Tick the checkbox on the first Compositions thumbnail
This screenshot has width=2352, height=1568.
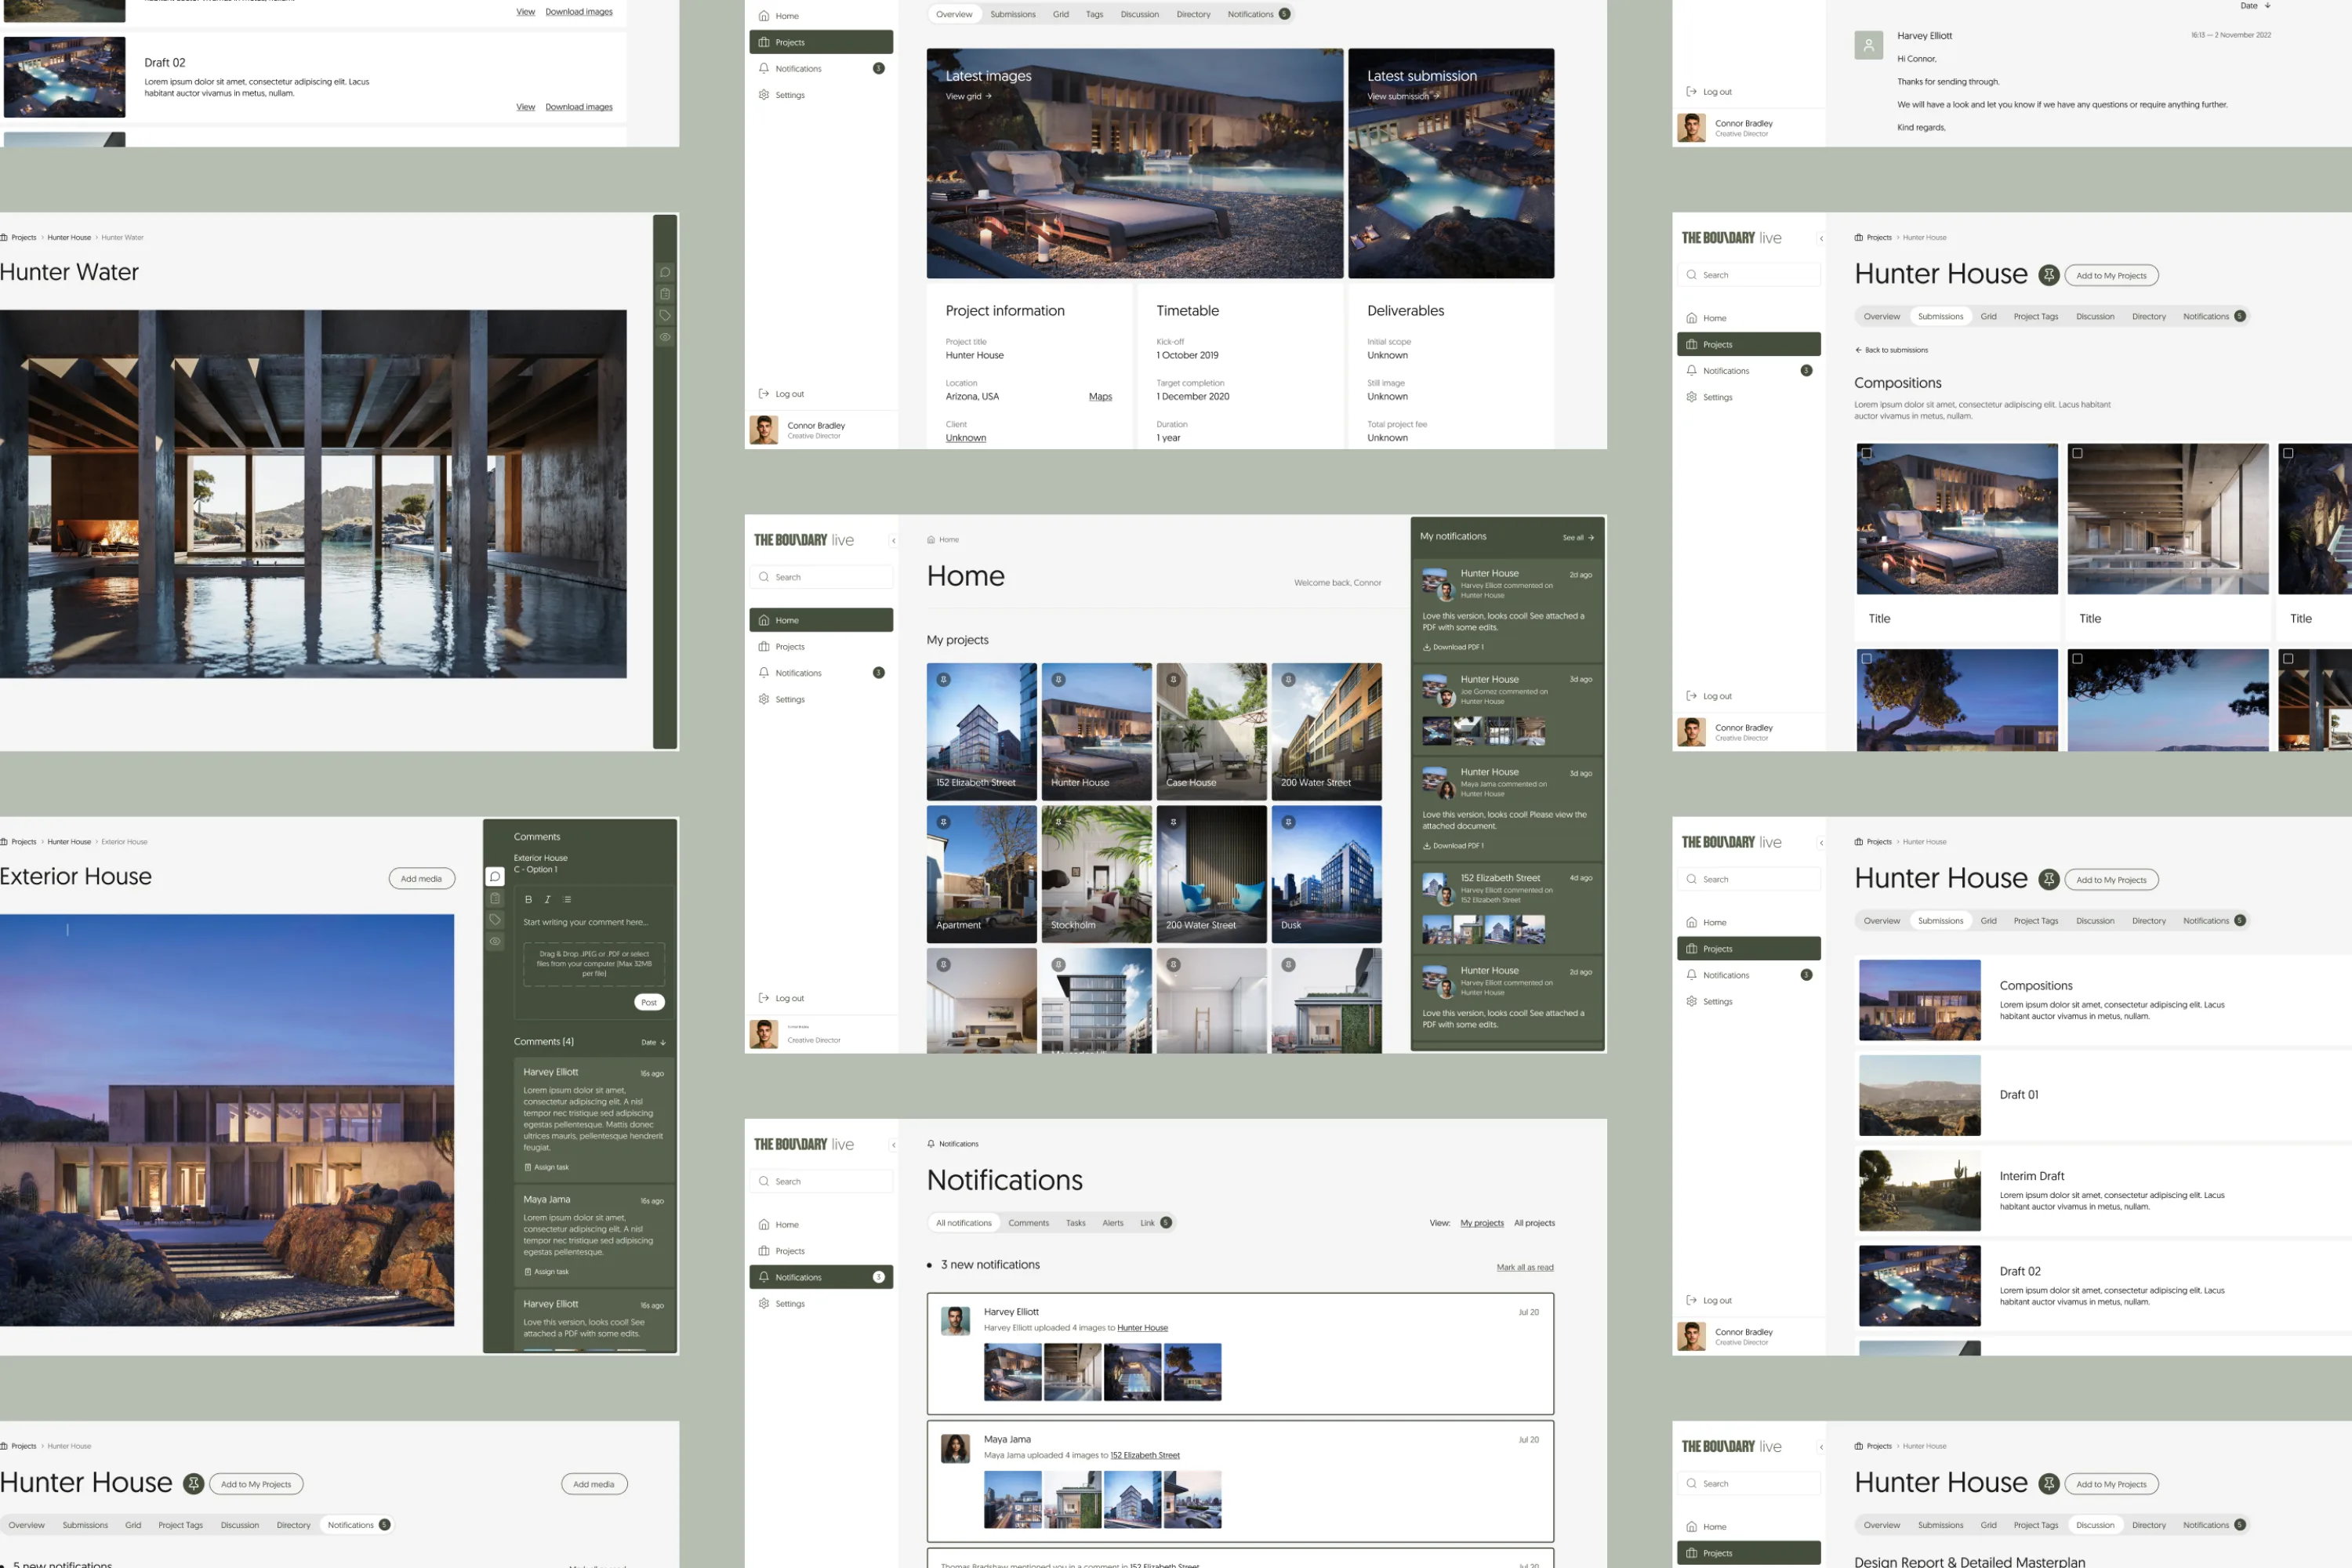tap(1867, 453)
